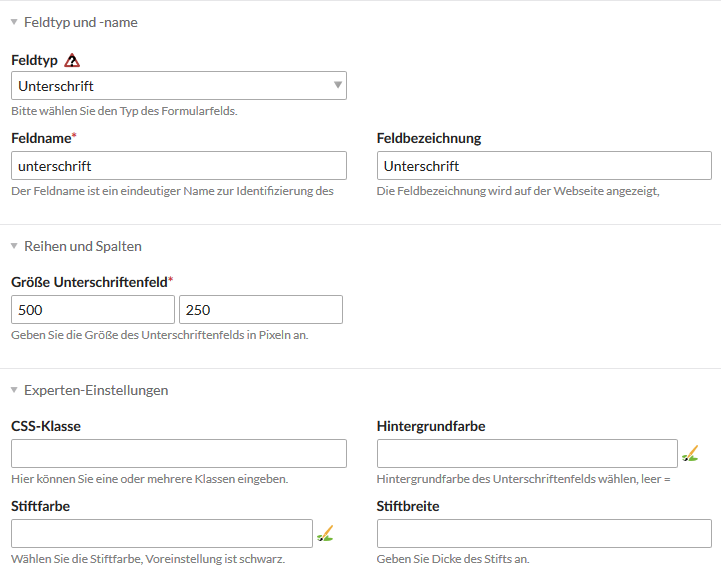Image resolution: width=721 pixels, height=578 pixels.
Task: Open color picker for Stiftfarbe
Action: click(x=325, y=533)
